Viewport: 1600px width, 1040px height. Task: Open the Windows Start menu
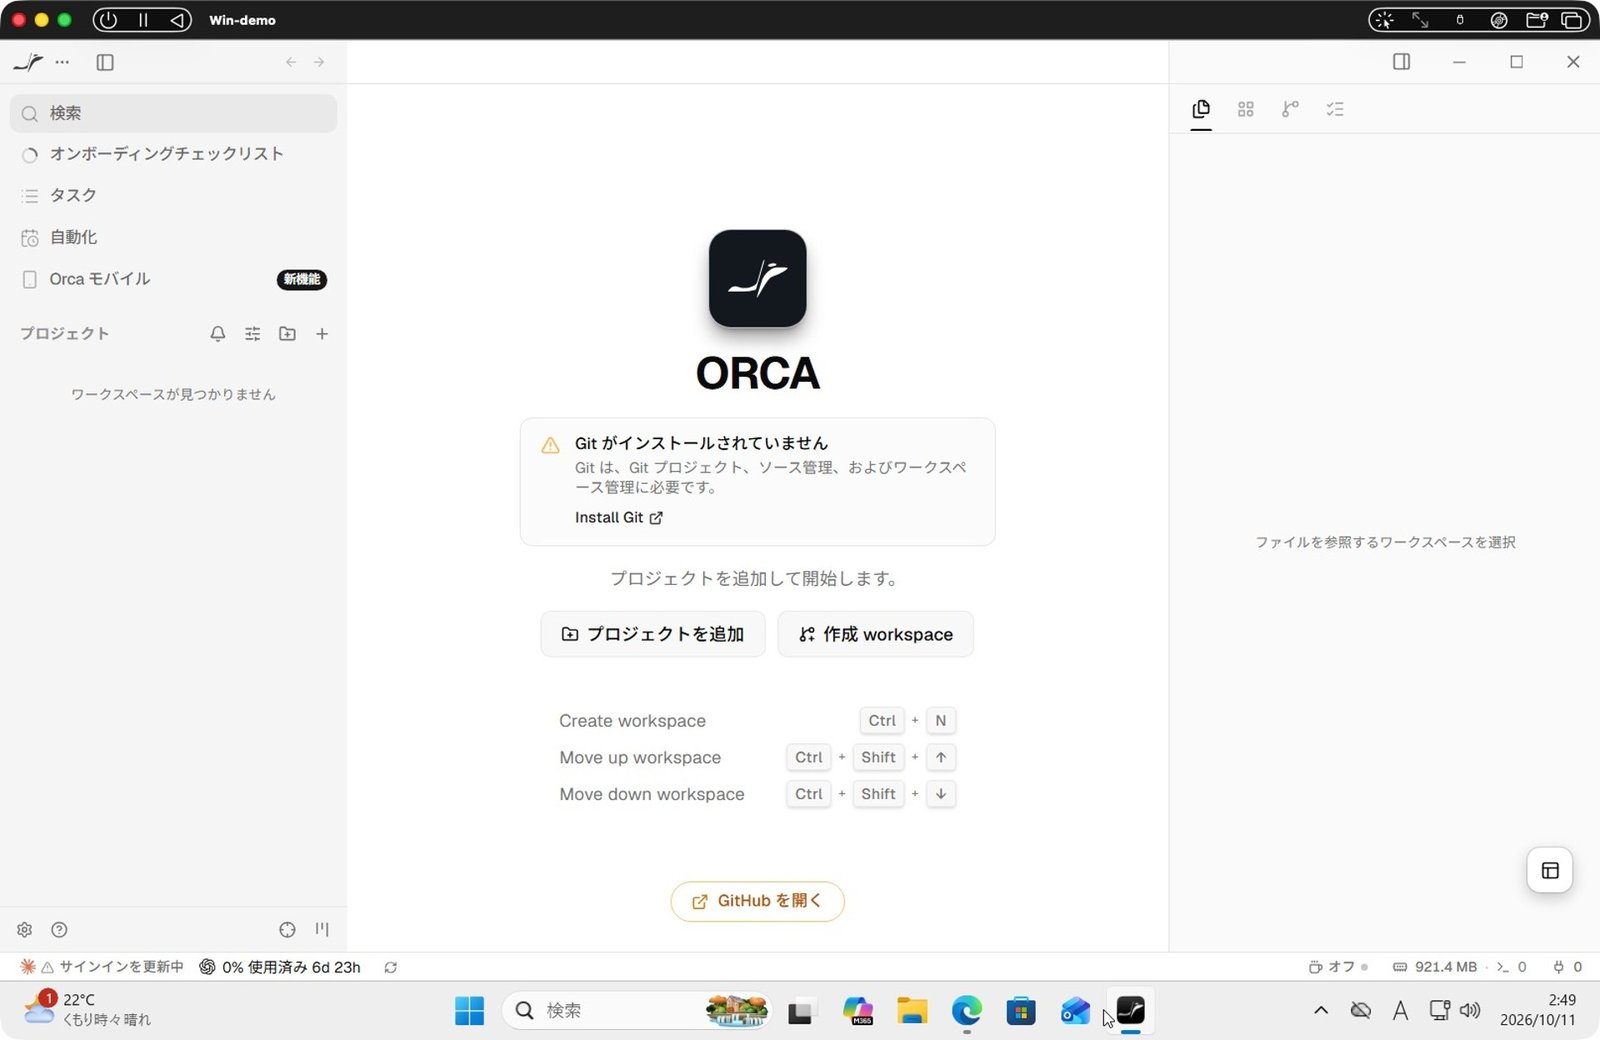[x=469, y=1011]
